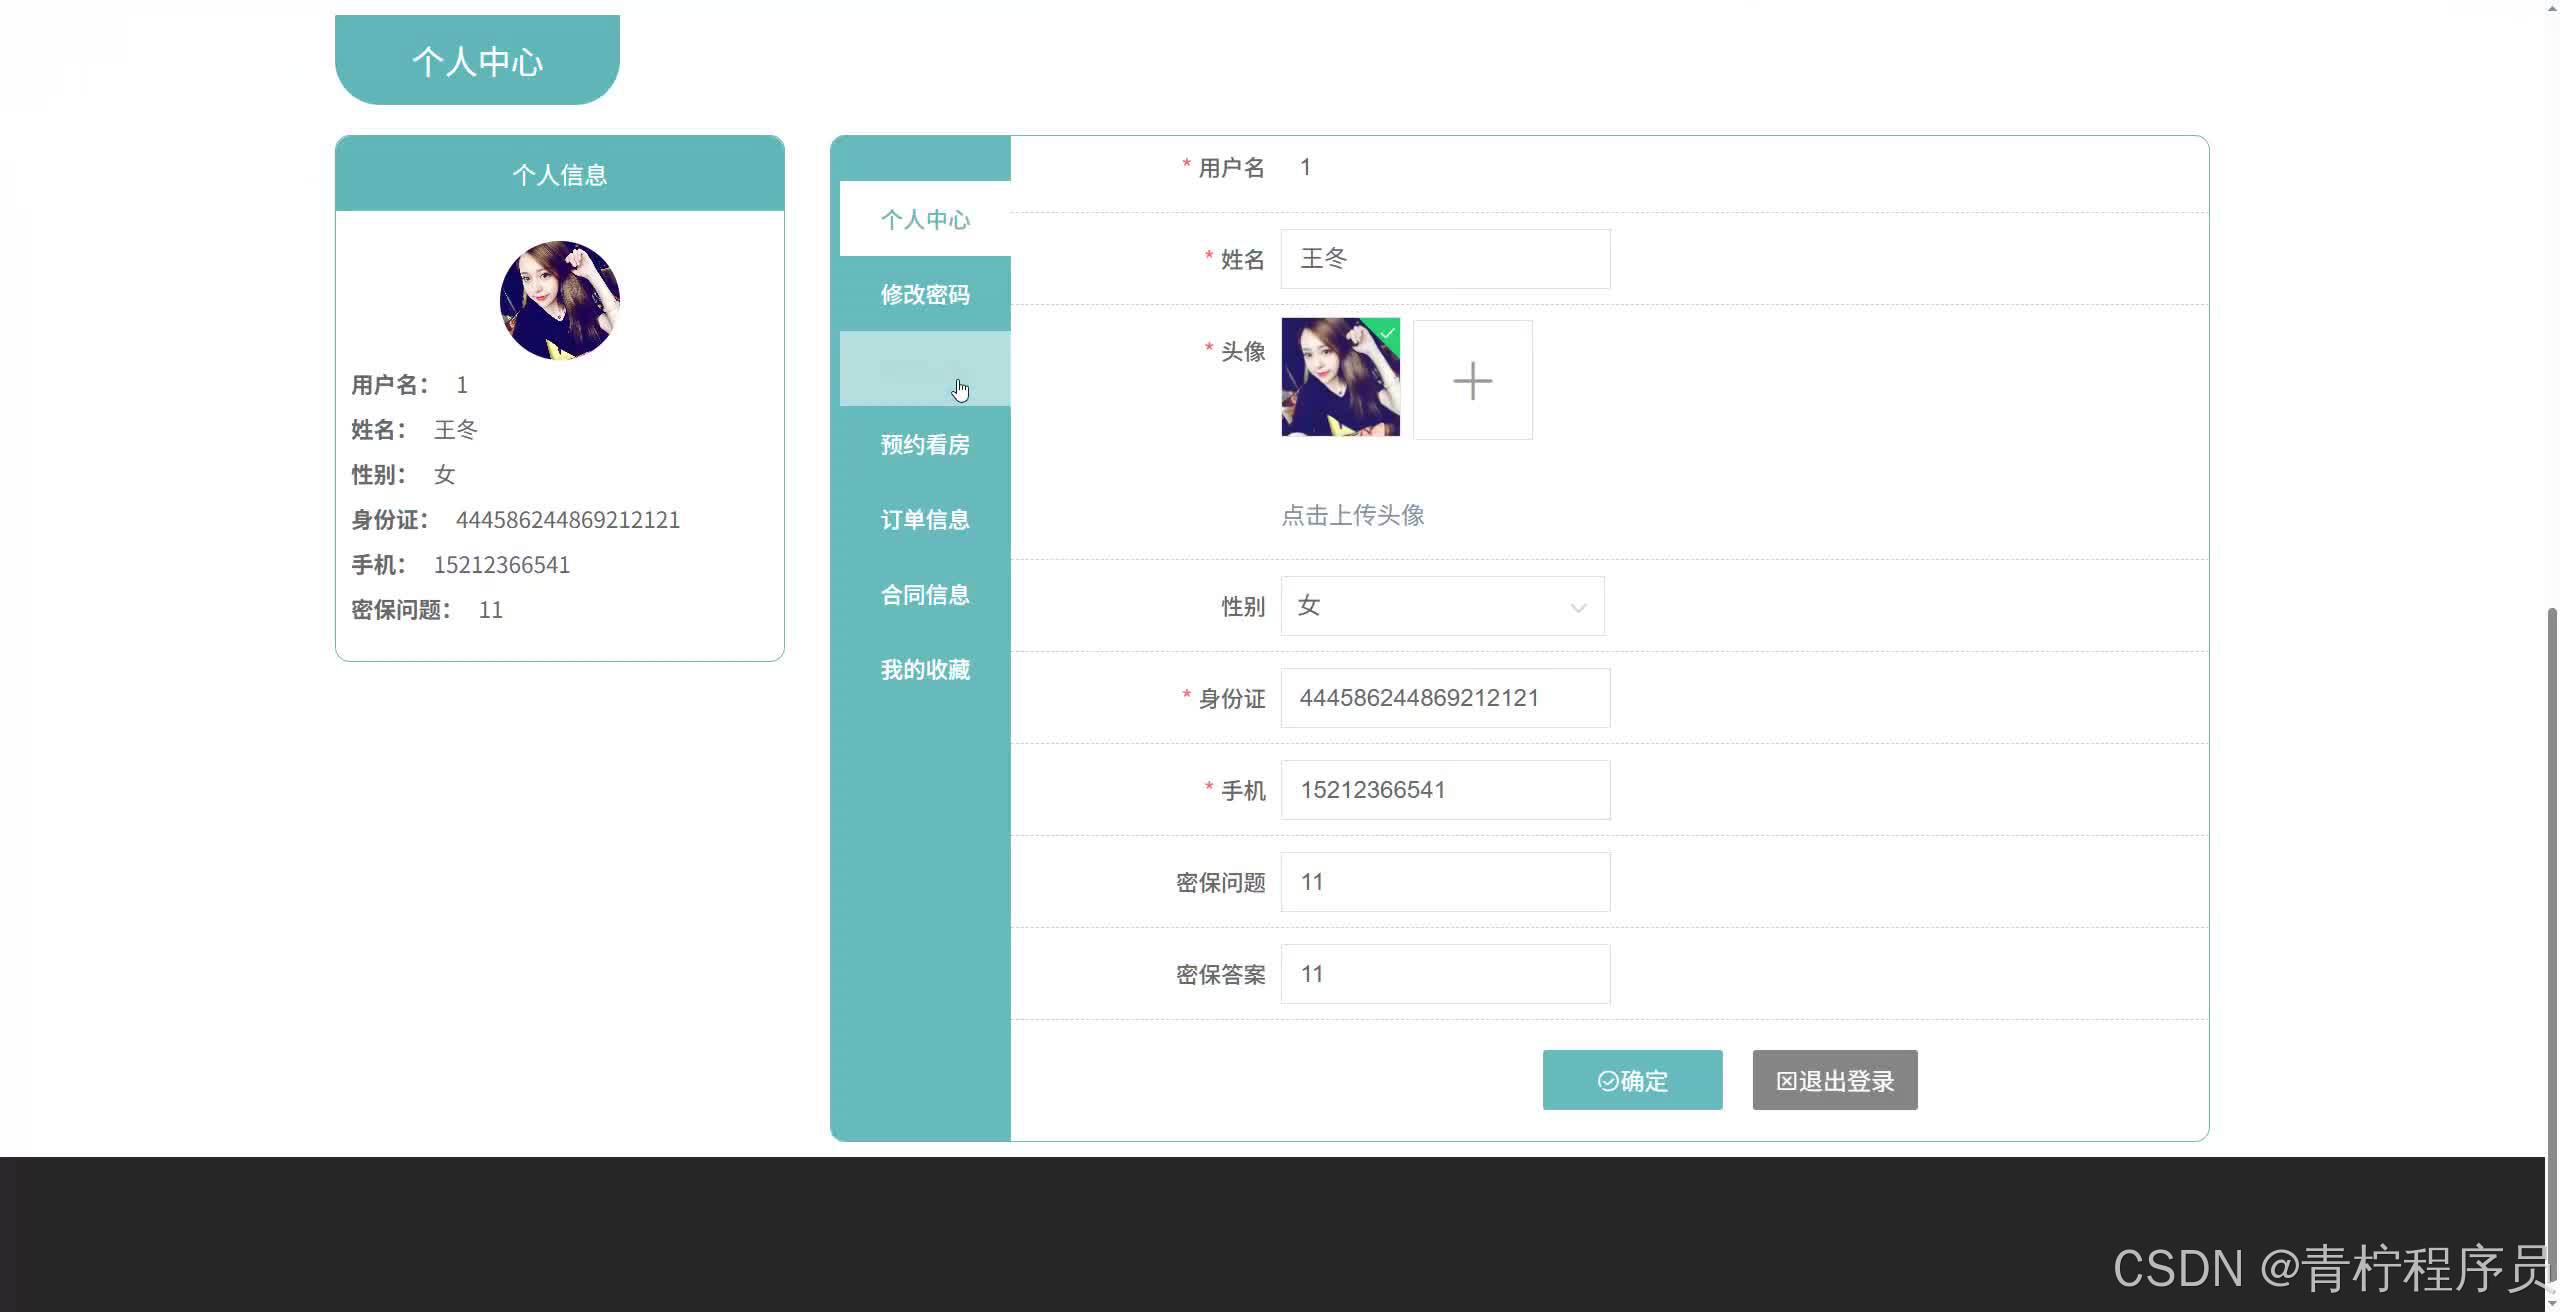Click the 手机 phone number field
The image size is (2560, 1312).
click(1445, 790)
